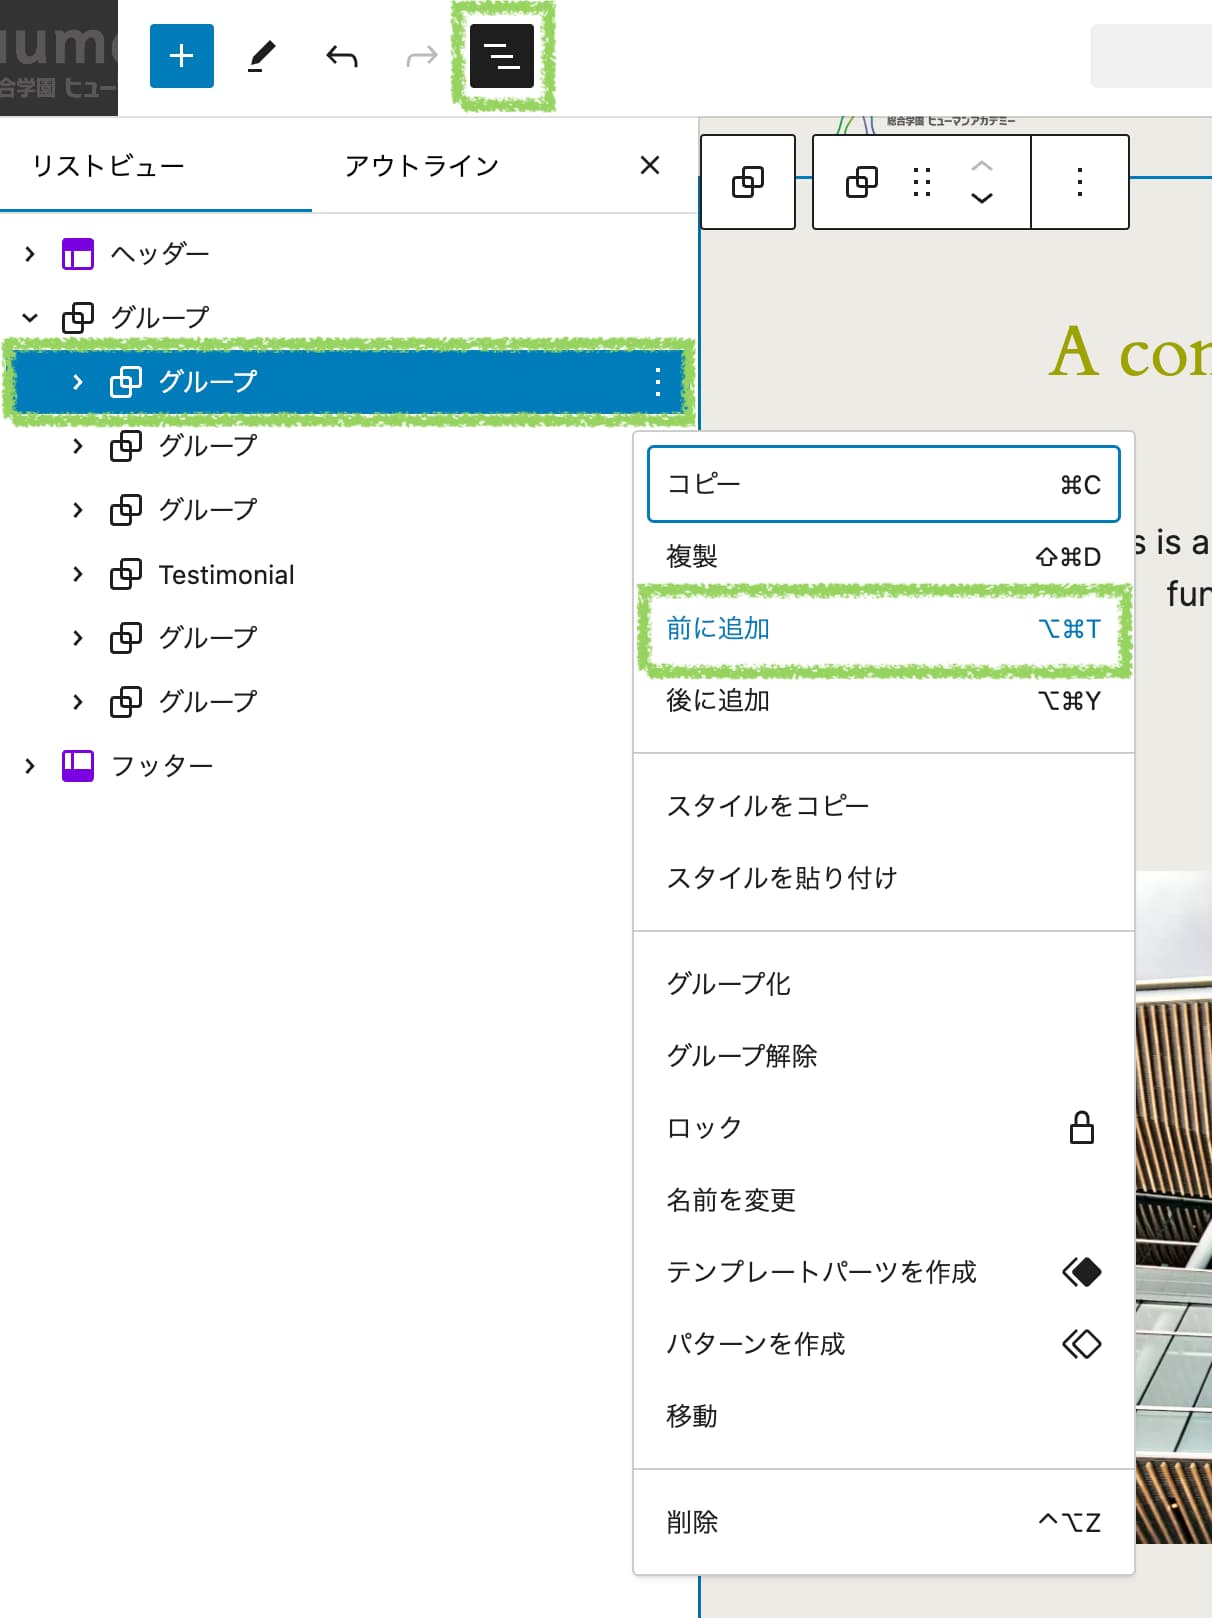Image resolution: width=1212 pixels, height=1618 pixels.
Task: Click the blue block inserter plus button
Action: tap(181, 56)
